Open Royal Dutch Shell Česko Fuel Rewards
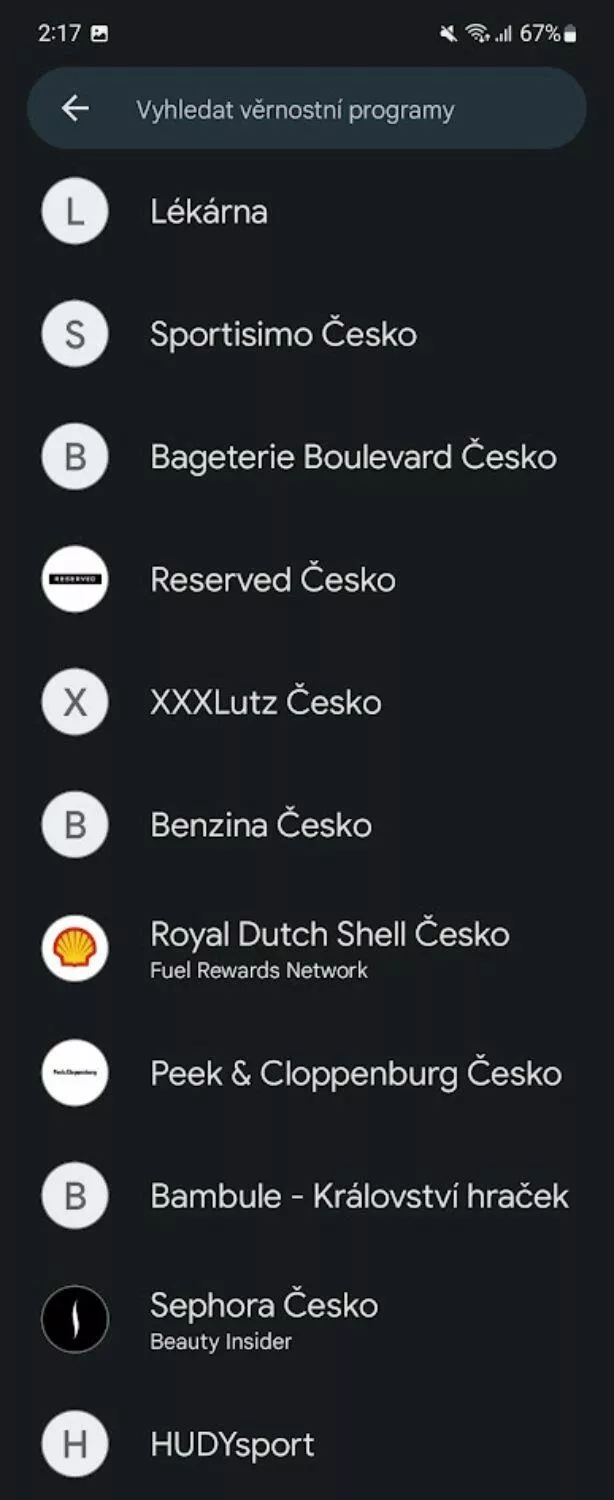 pos(307,948)
